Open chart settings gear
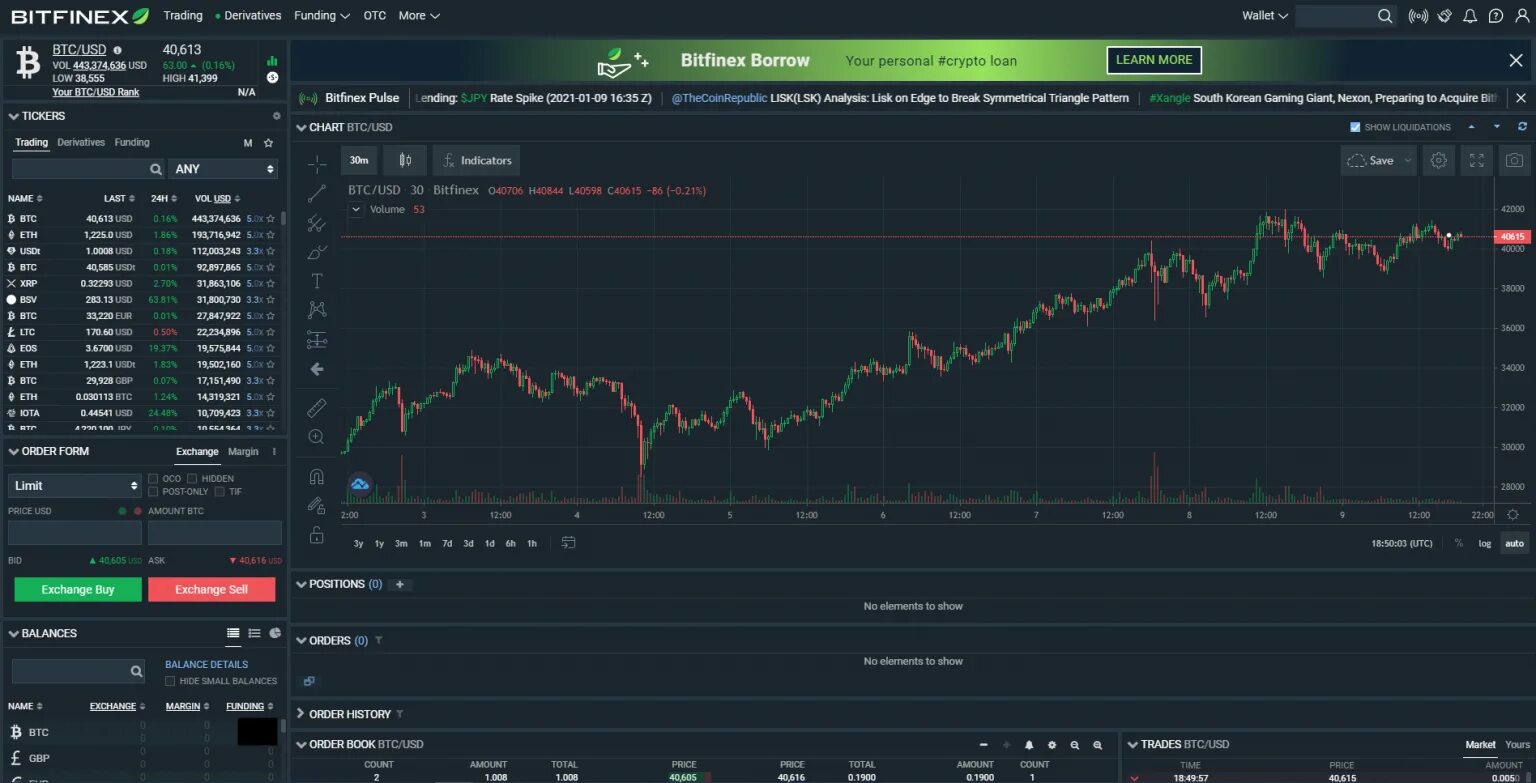The height and width of the screenshot is (783, 1536). pos(1439,160)
